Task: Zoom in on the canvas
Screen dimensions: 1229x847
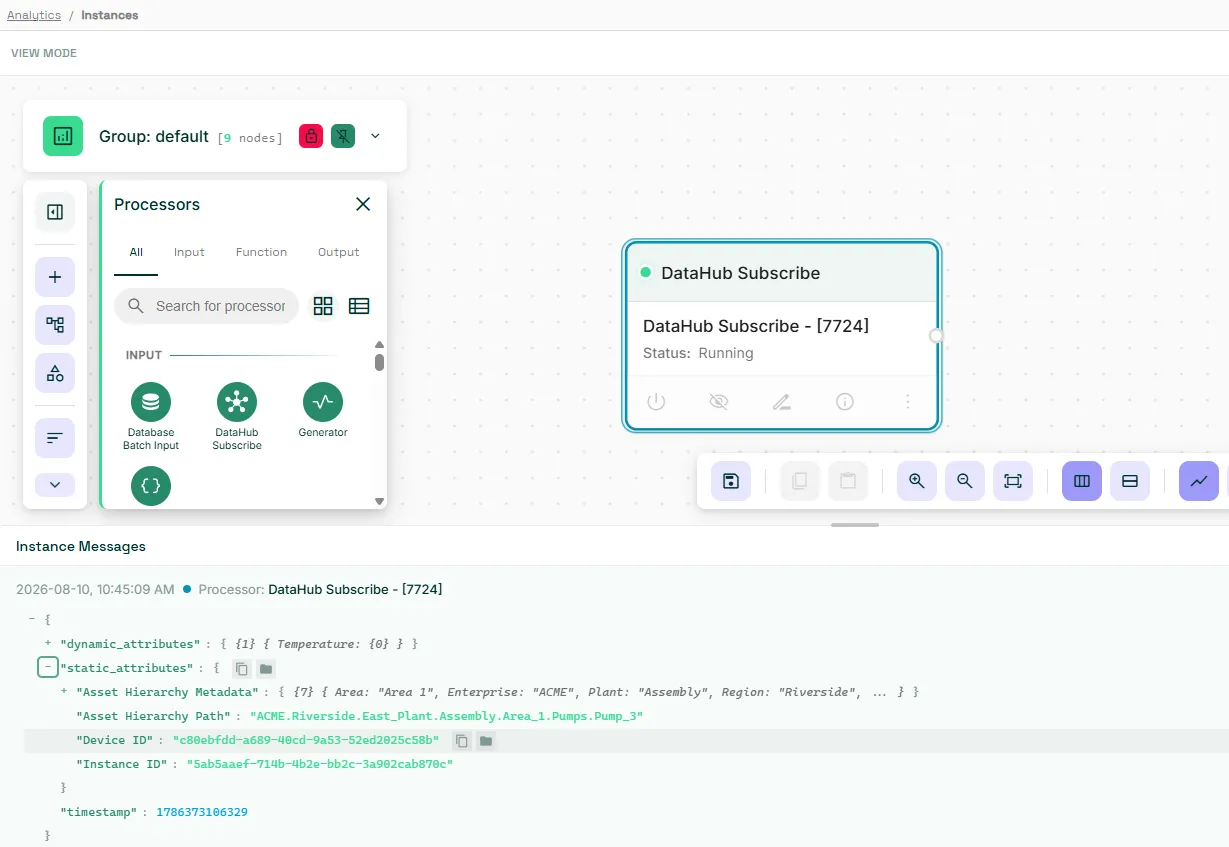Action: 917,481
